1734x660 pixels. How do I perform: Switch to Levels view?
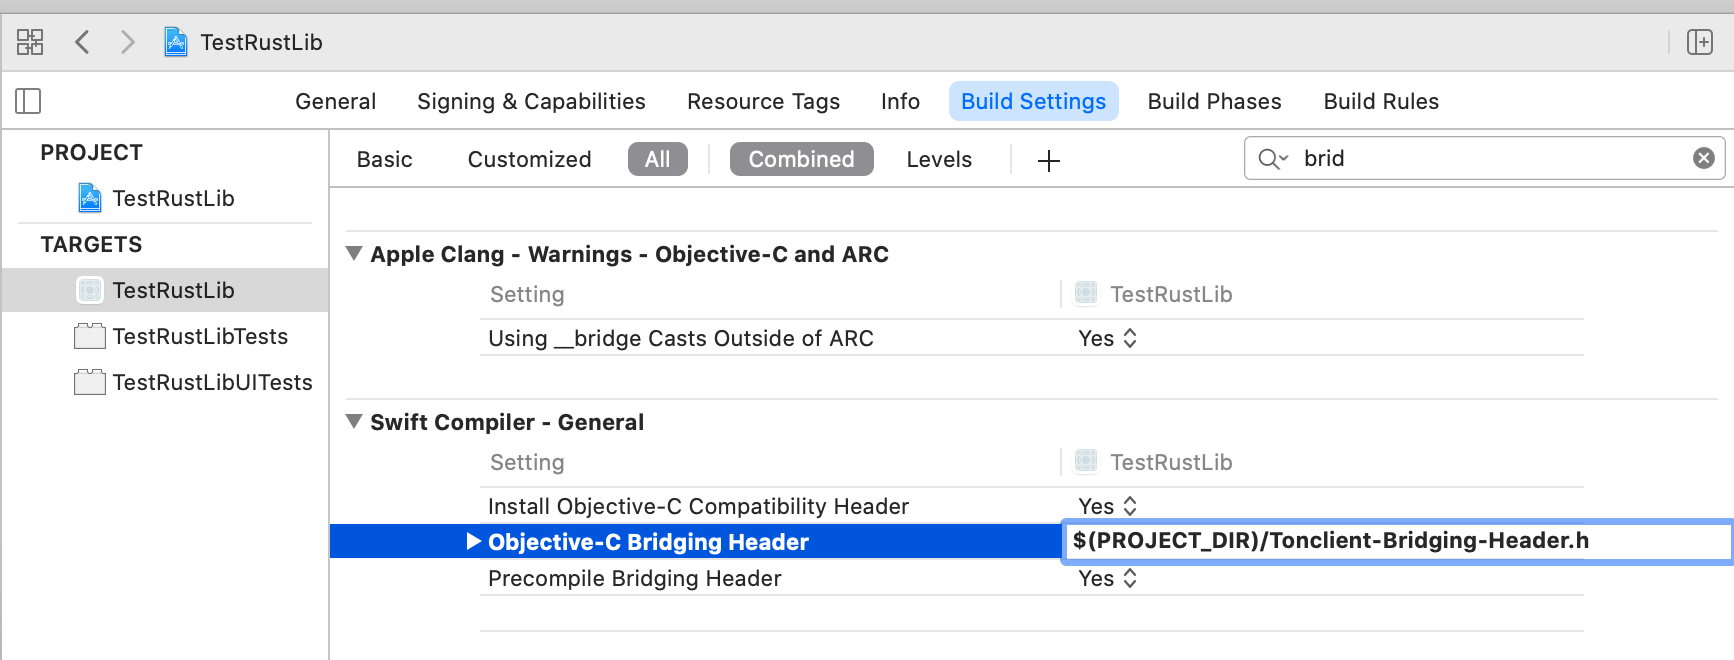click(939, 159)
